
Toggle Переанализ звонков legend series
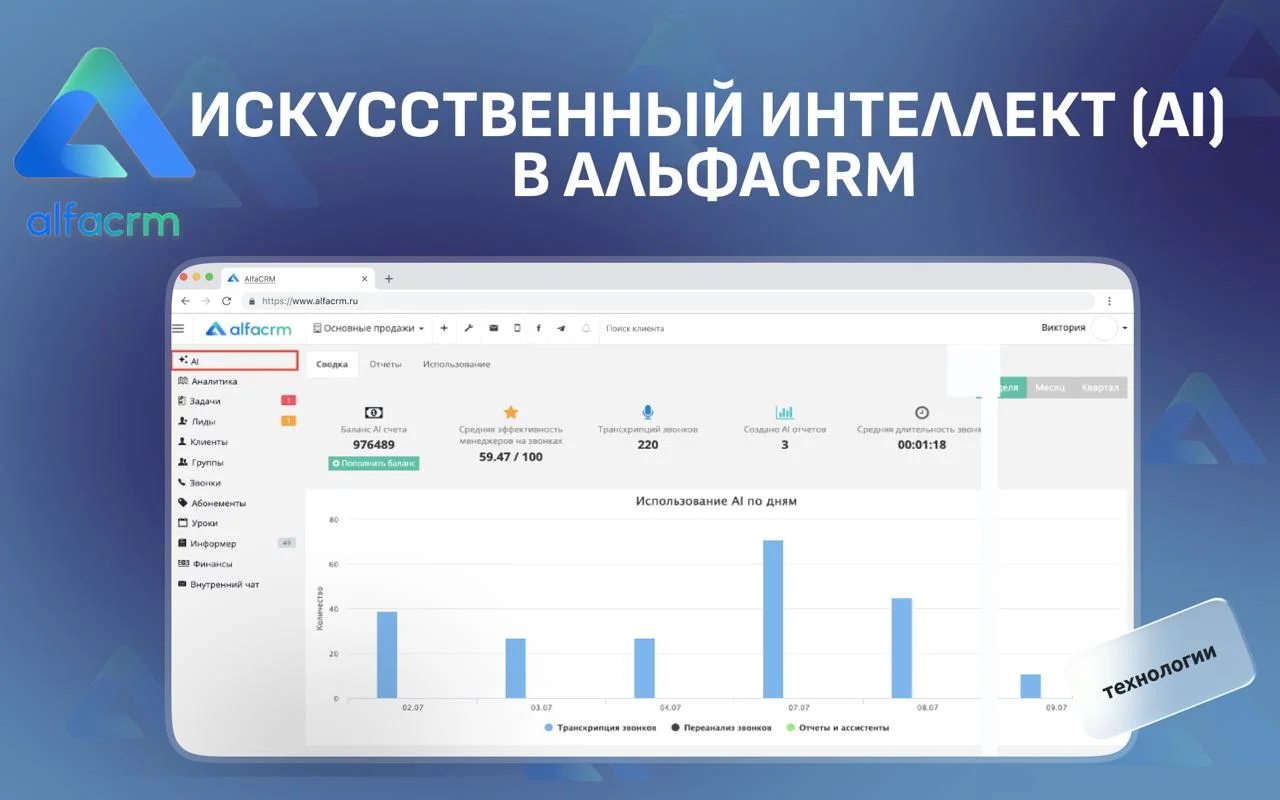click(721, 728)
